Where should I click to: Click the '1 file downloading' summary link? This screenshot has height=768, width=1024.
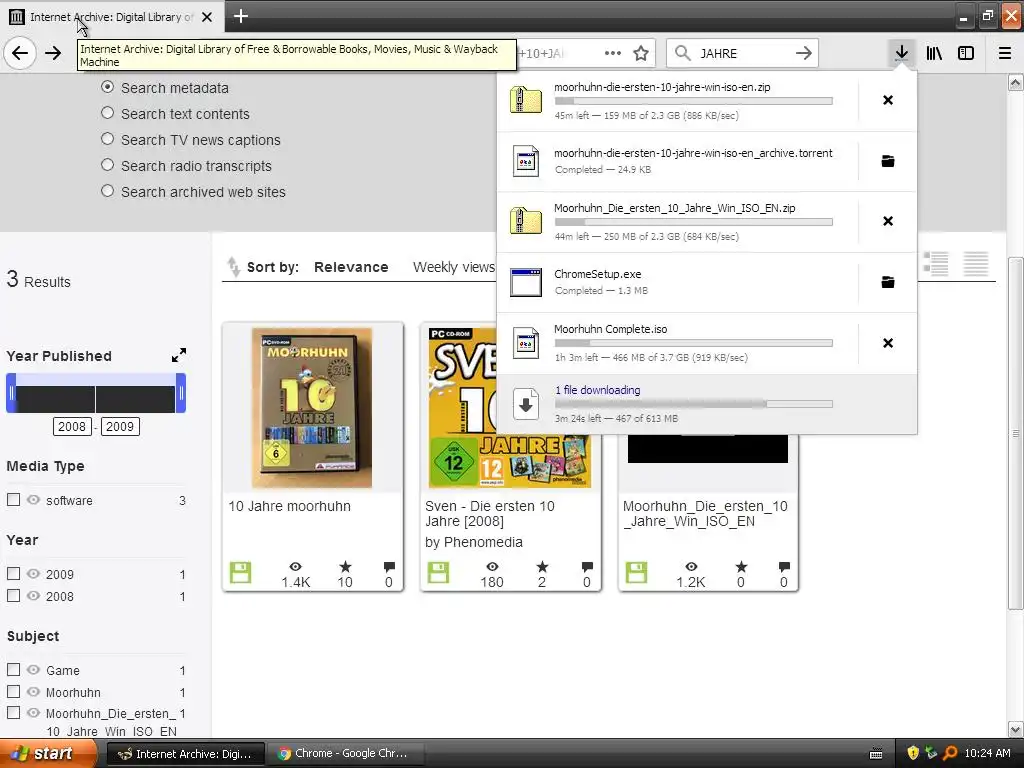click(x=598, y=390)
